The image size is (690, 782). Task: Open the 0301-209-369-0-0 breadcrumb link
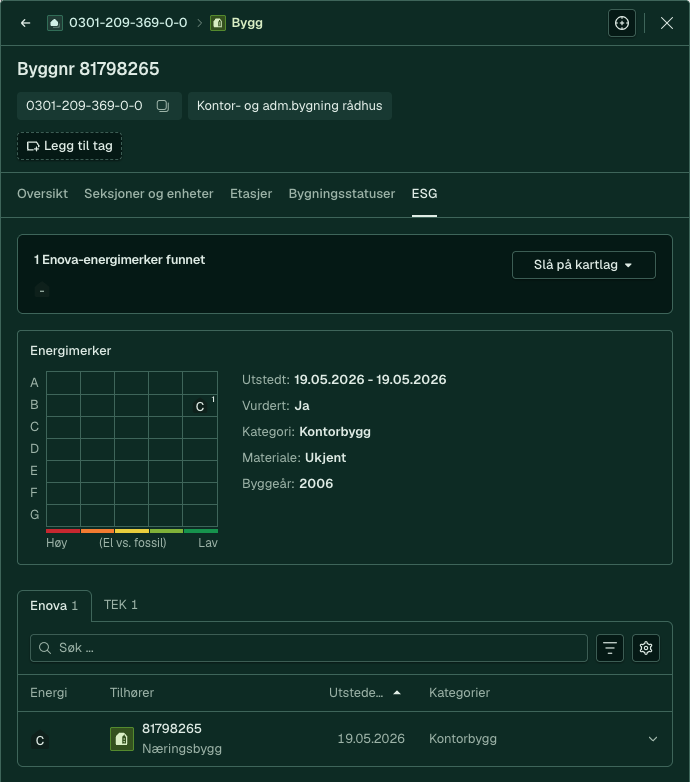[x=128, y=23]
